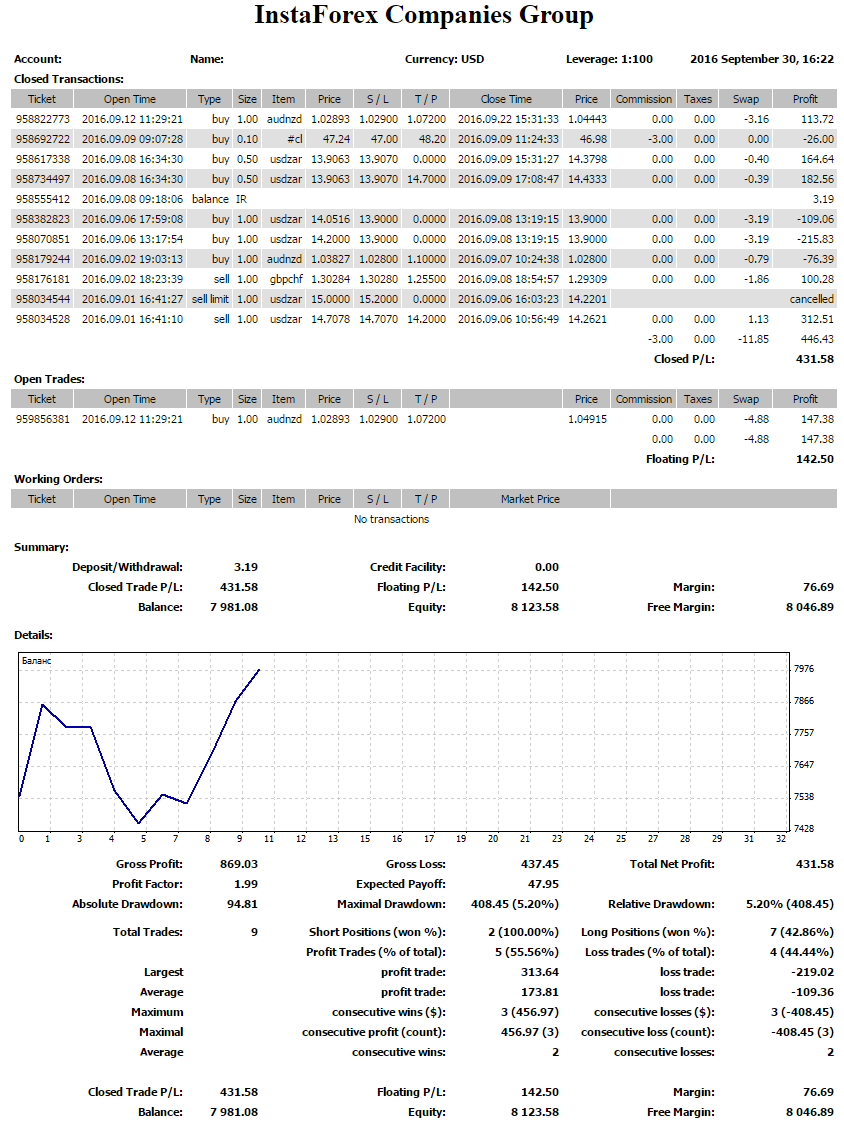Click the Short Positions value 2 (100.00%)
The width and height of the screenshot is (844, 1129).
click(524, 932)
